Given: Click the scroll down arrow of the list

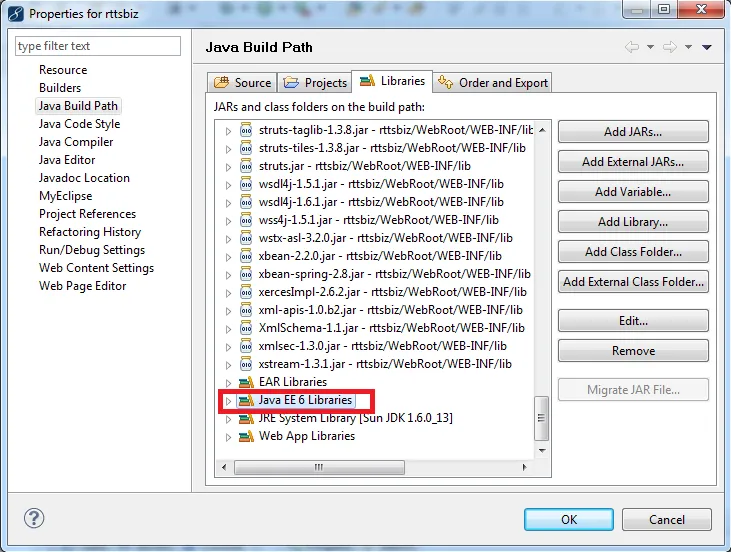Looking at the screenshot, I should (542, 450).
